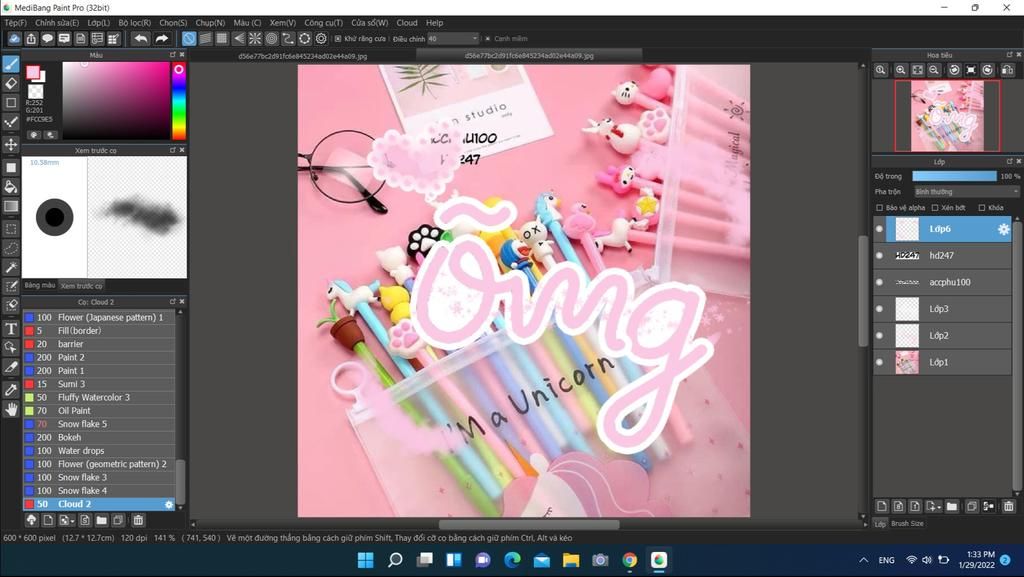The height and width of the screenshot is (577, 1024).
Task: Enable the Khóa checkbox
Action: [x=982, y=208]
